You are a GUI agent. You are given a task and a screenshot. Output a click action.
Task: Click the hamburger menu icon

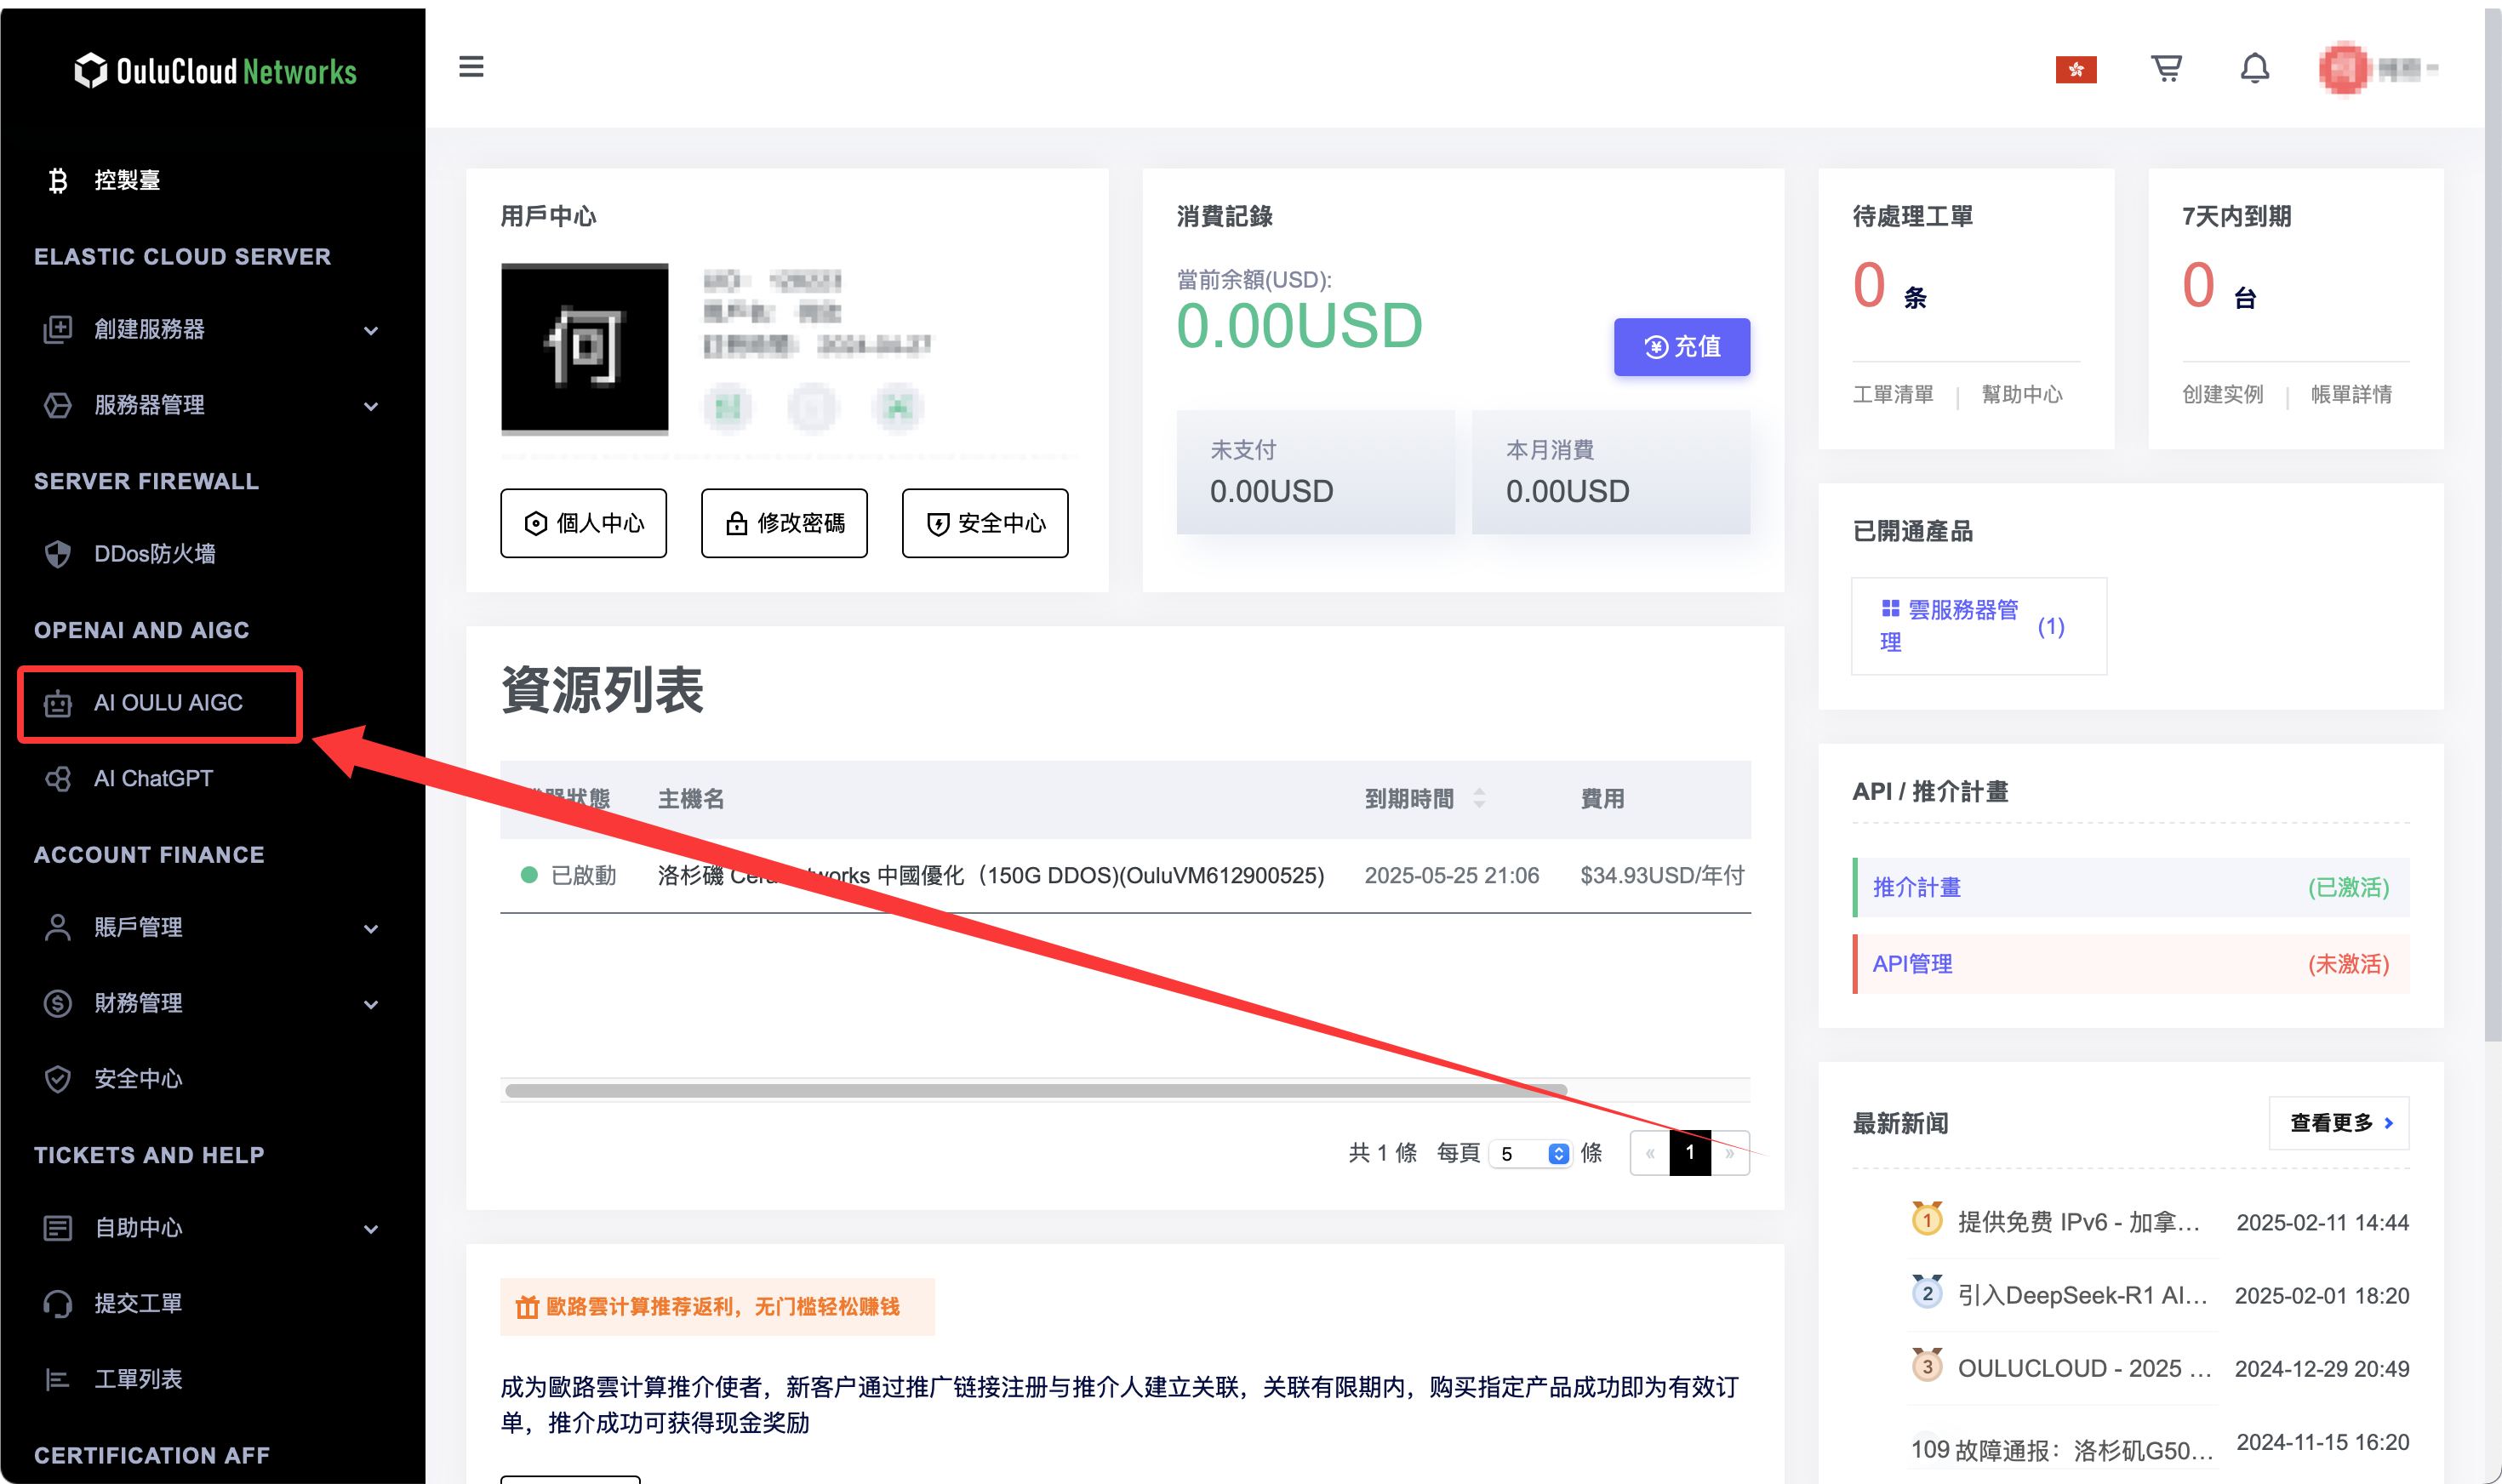[x=471, y=67]
